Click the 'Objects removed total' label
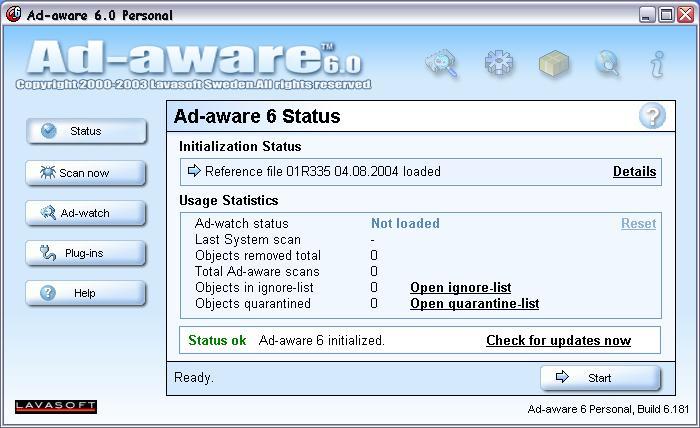The height and width of the screenshot is (428, 700). click(258, 255)
